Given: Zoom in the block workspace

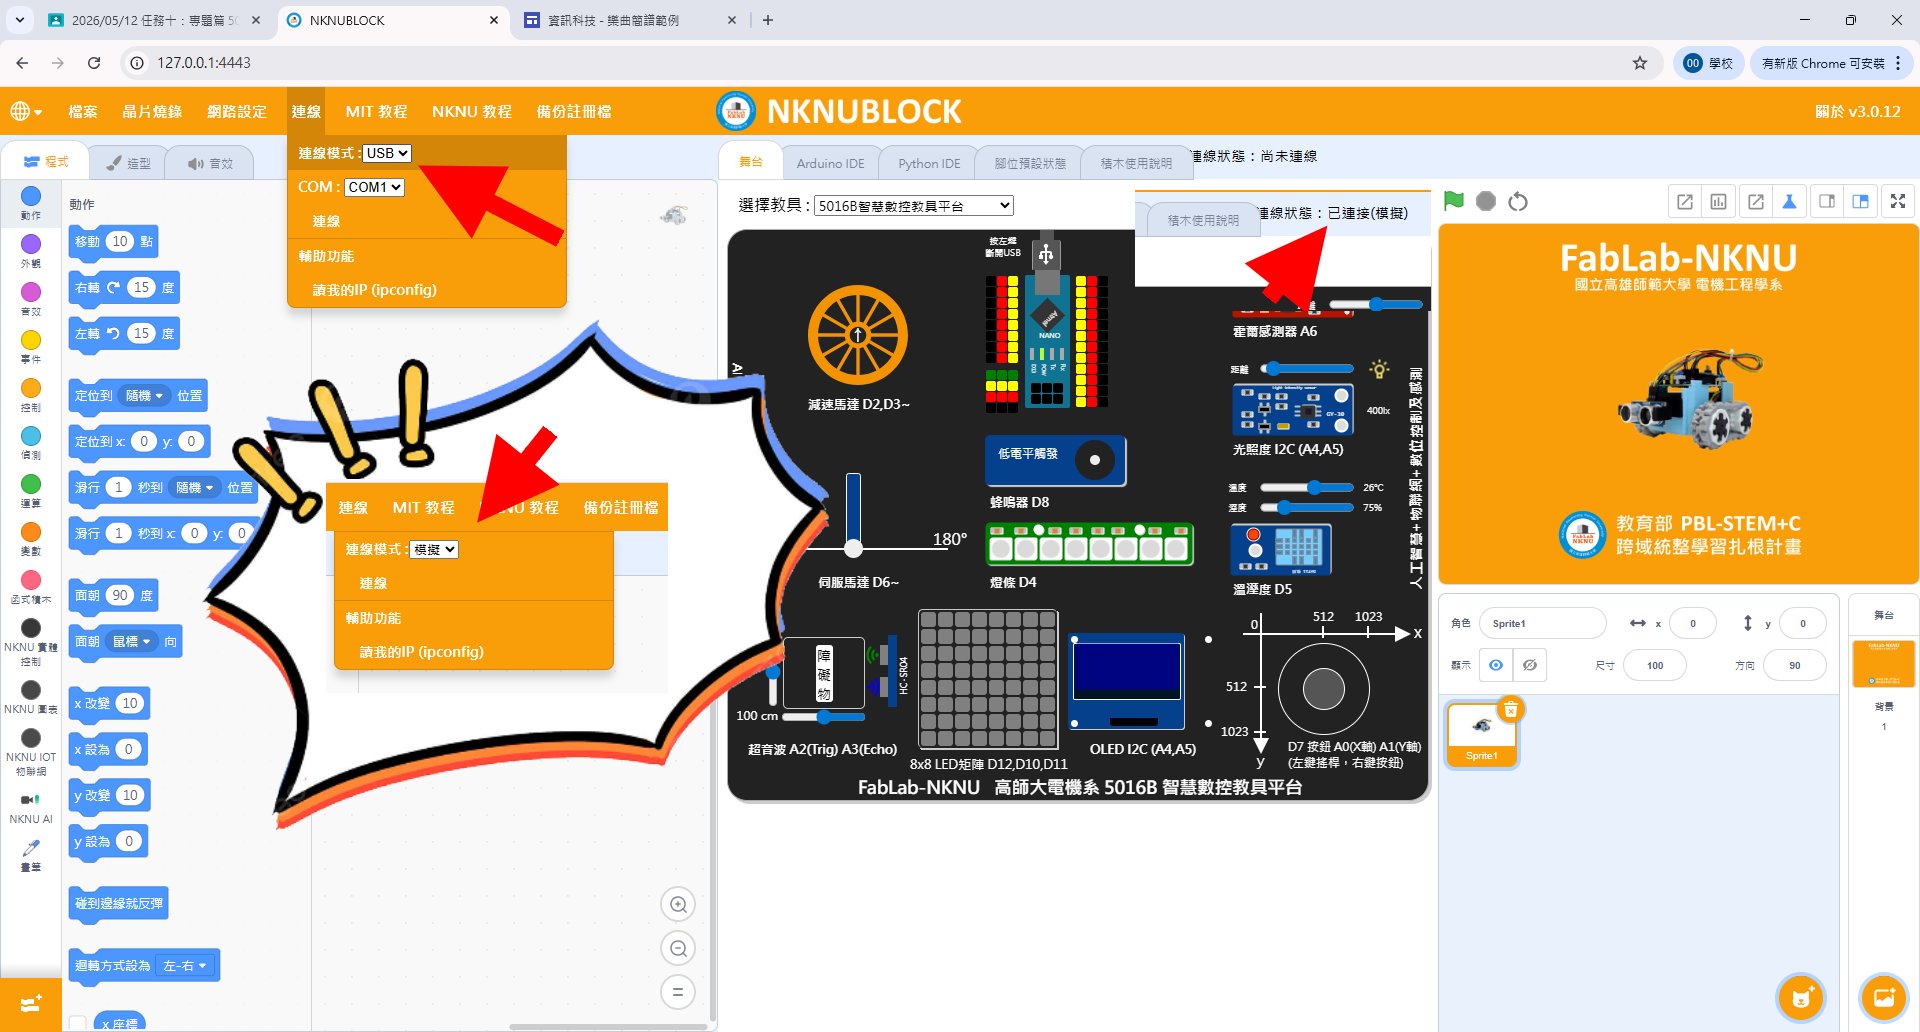Looking at the screenshot, I should [678, 905].
